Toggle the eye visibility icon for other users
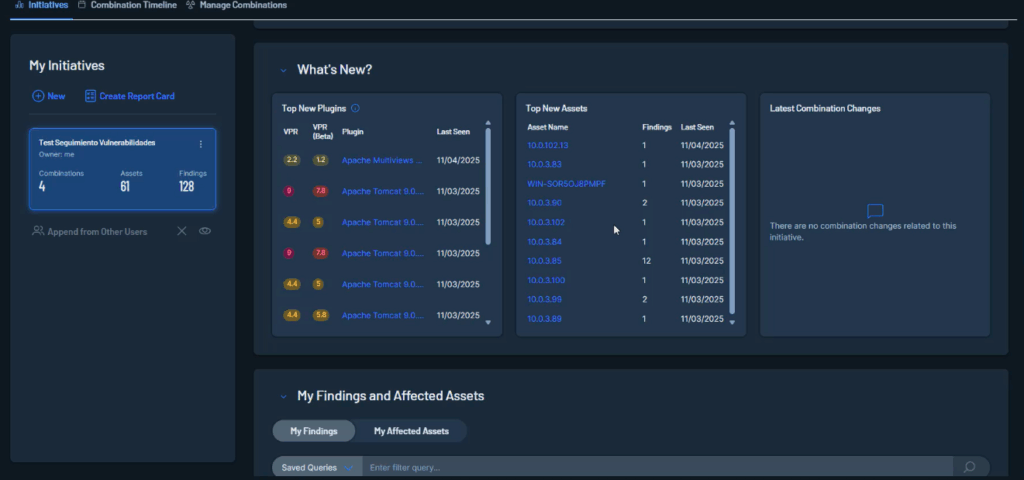Image resolution: width=1024 pixels, height=480 pixels. click(x=204, y=231)
